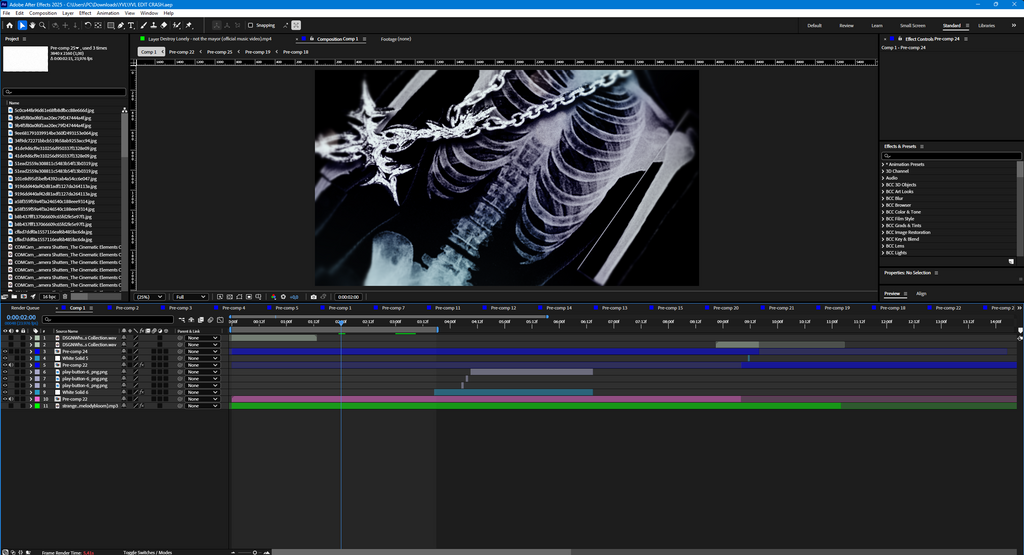Image resolution: width=1024 pixels, height=555 pixels.
Task: Select the Pen tool
Action: pyautogui.click(x=121, y=25)
